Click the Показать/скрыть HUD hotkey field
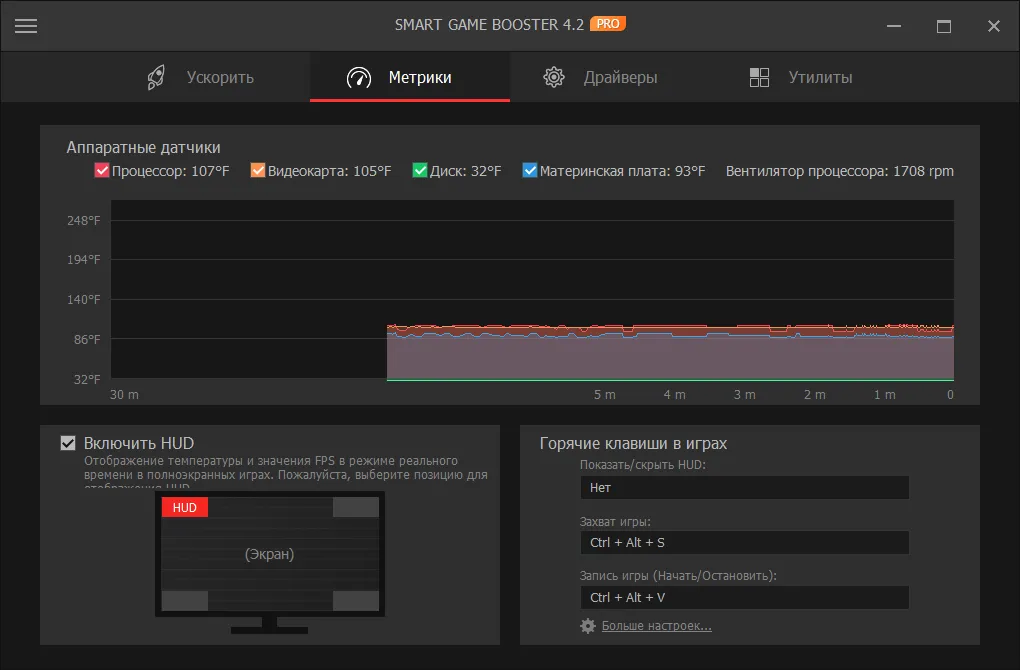The image size is (1020, 670). click(743, 488)
